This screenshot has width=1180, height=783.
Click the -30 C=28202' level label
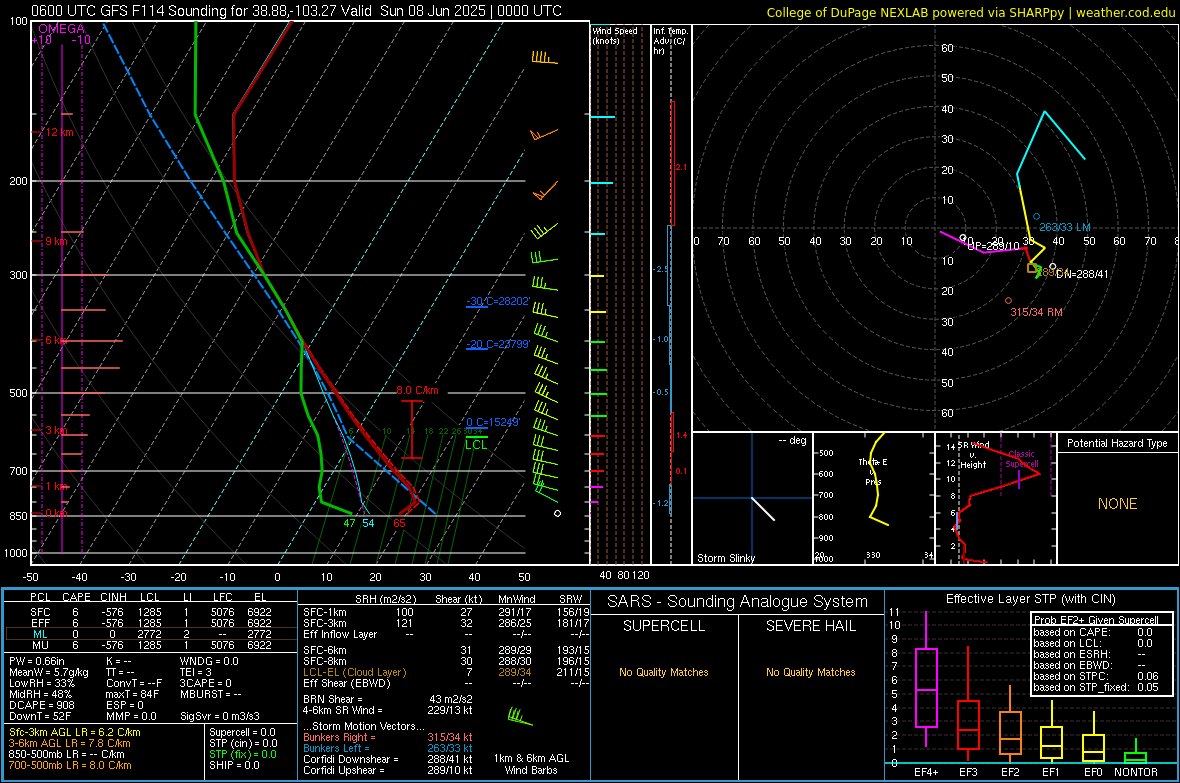coord(498,301)
